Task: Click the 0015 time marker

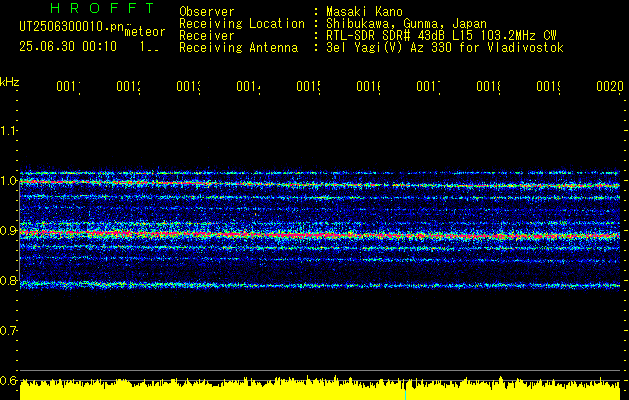Action: (x=308, y=86)
